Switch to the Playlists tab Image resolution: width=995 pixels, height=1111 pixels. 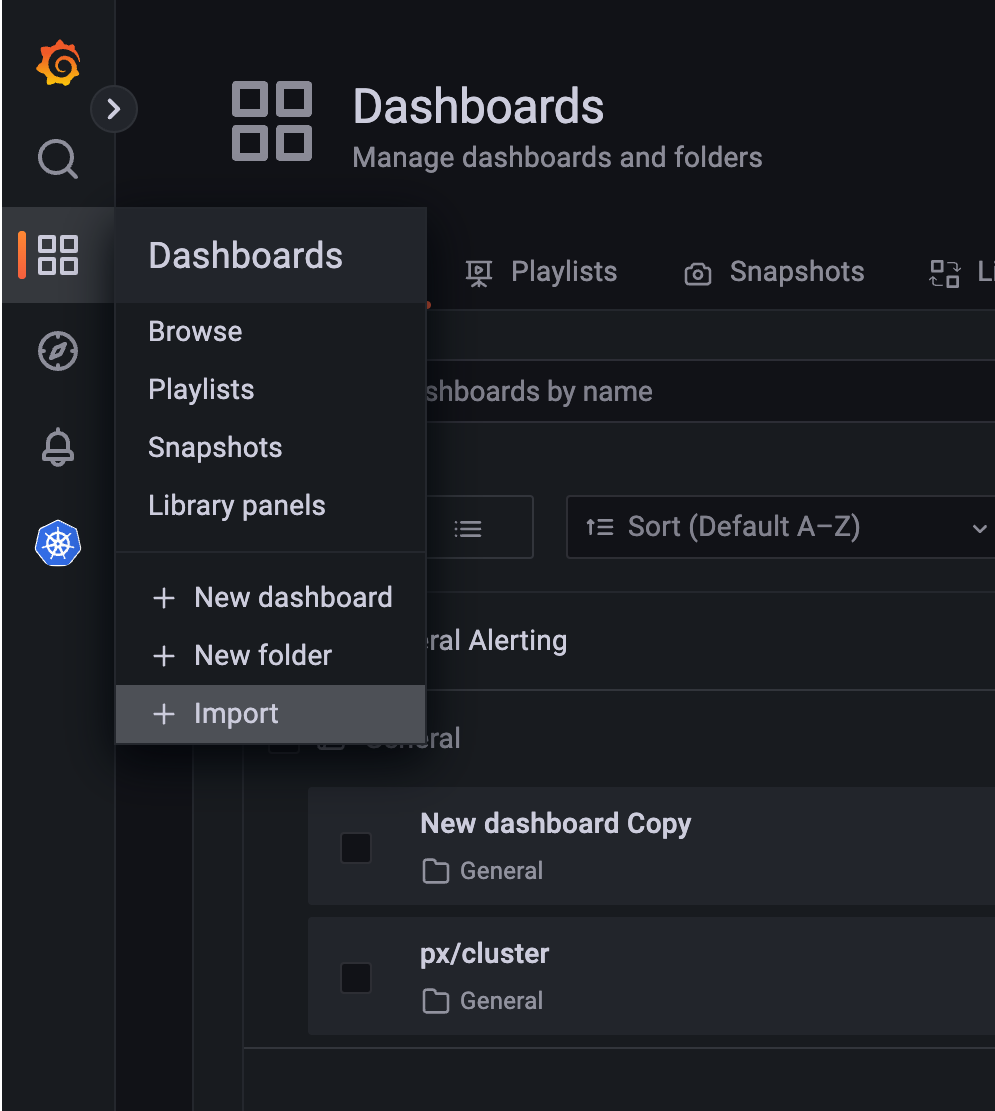563,272
